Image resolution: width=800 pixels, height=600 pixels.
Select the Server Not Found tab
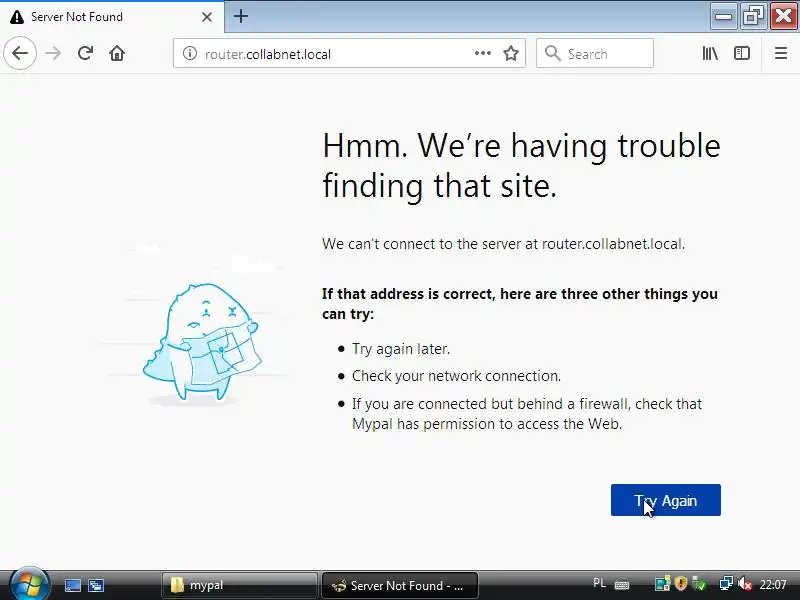(x=112, y=17)
